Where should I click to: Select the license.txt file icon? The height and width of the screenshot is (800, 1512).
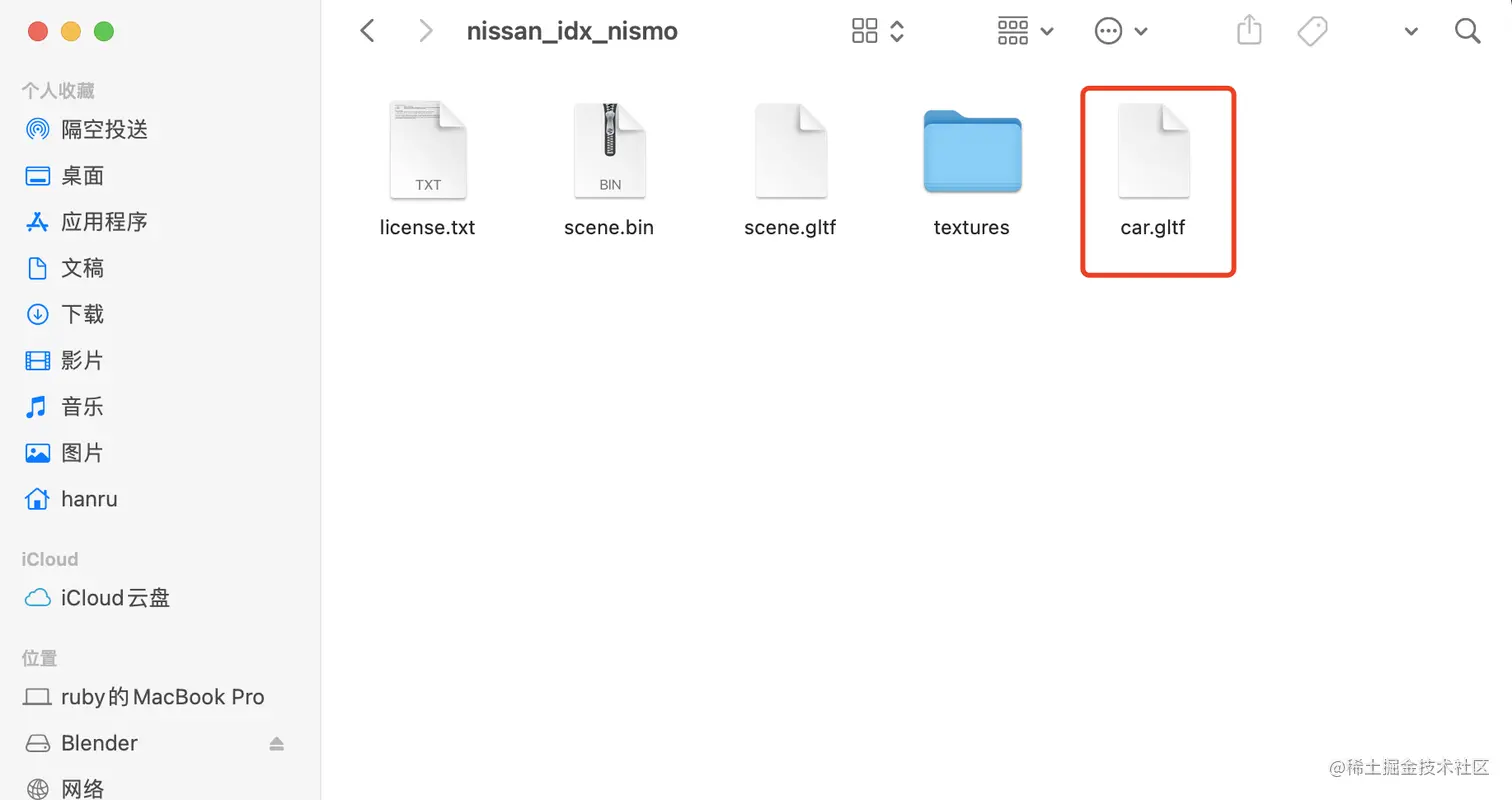(x=428, y=150)
